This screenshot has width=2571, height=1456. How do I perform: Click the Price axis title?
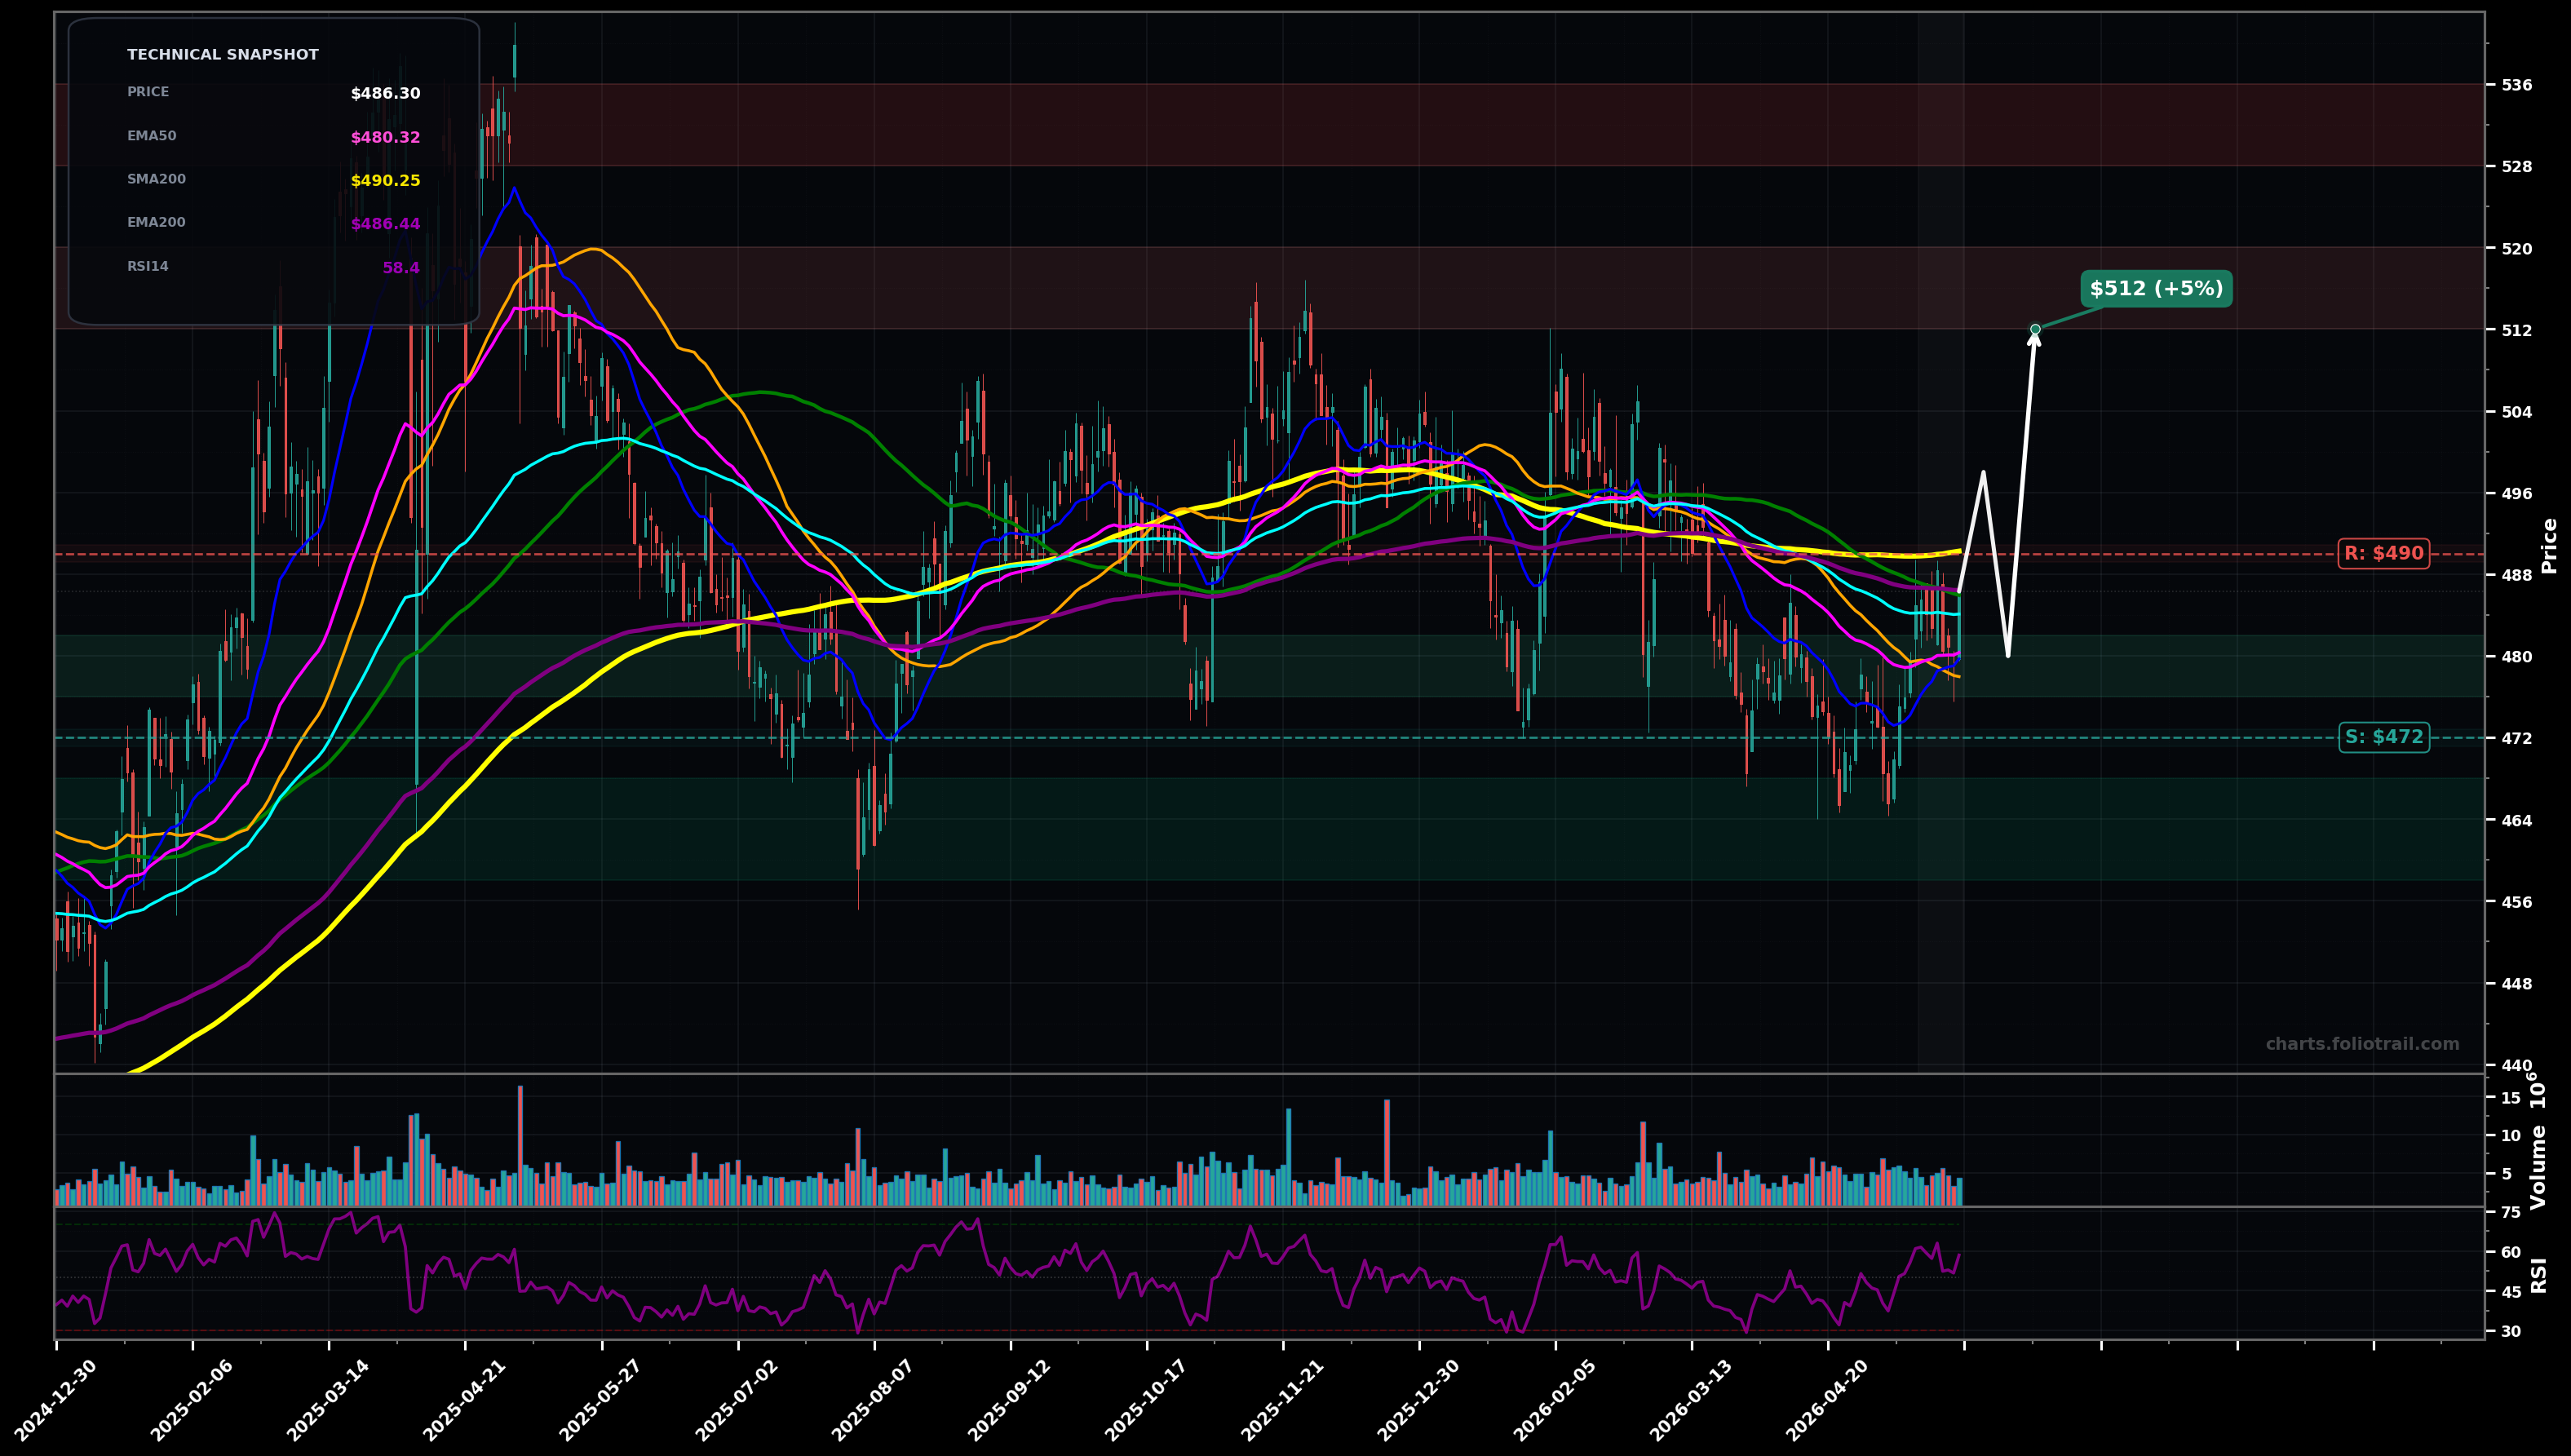coord(2550,545)
